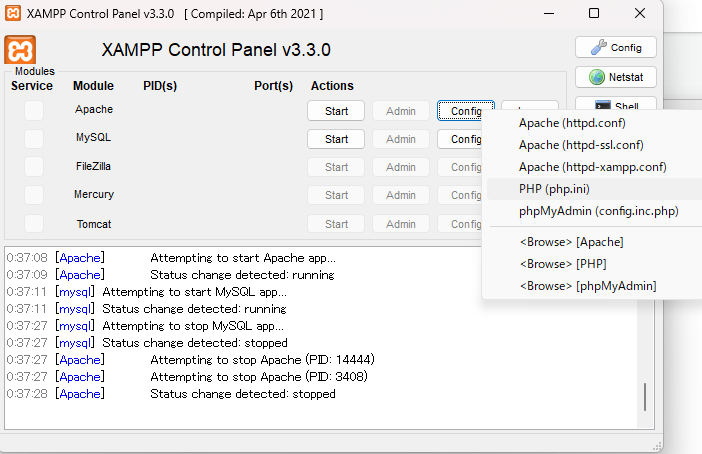702x454 pixels.
Task: Click the log panel scrollbar thumb
Action: pyautogui.click(x=645, y=397)
